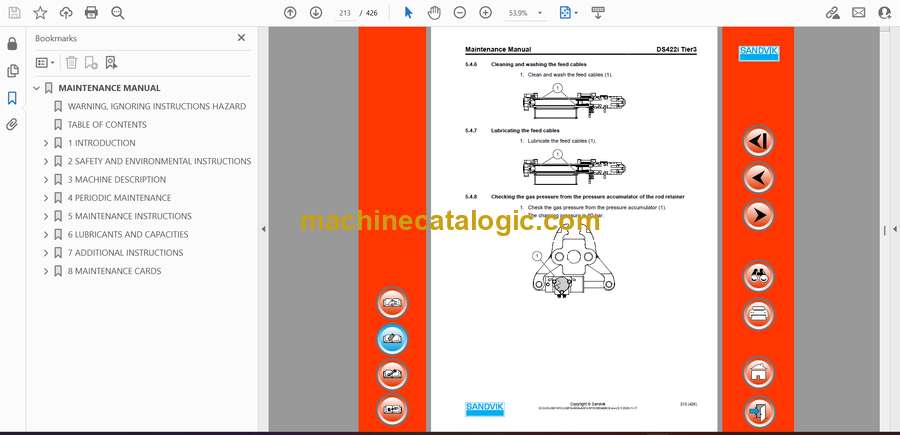Click the share link icon
Screen dimensions: 900x435
[x=833, y=13]
